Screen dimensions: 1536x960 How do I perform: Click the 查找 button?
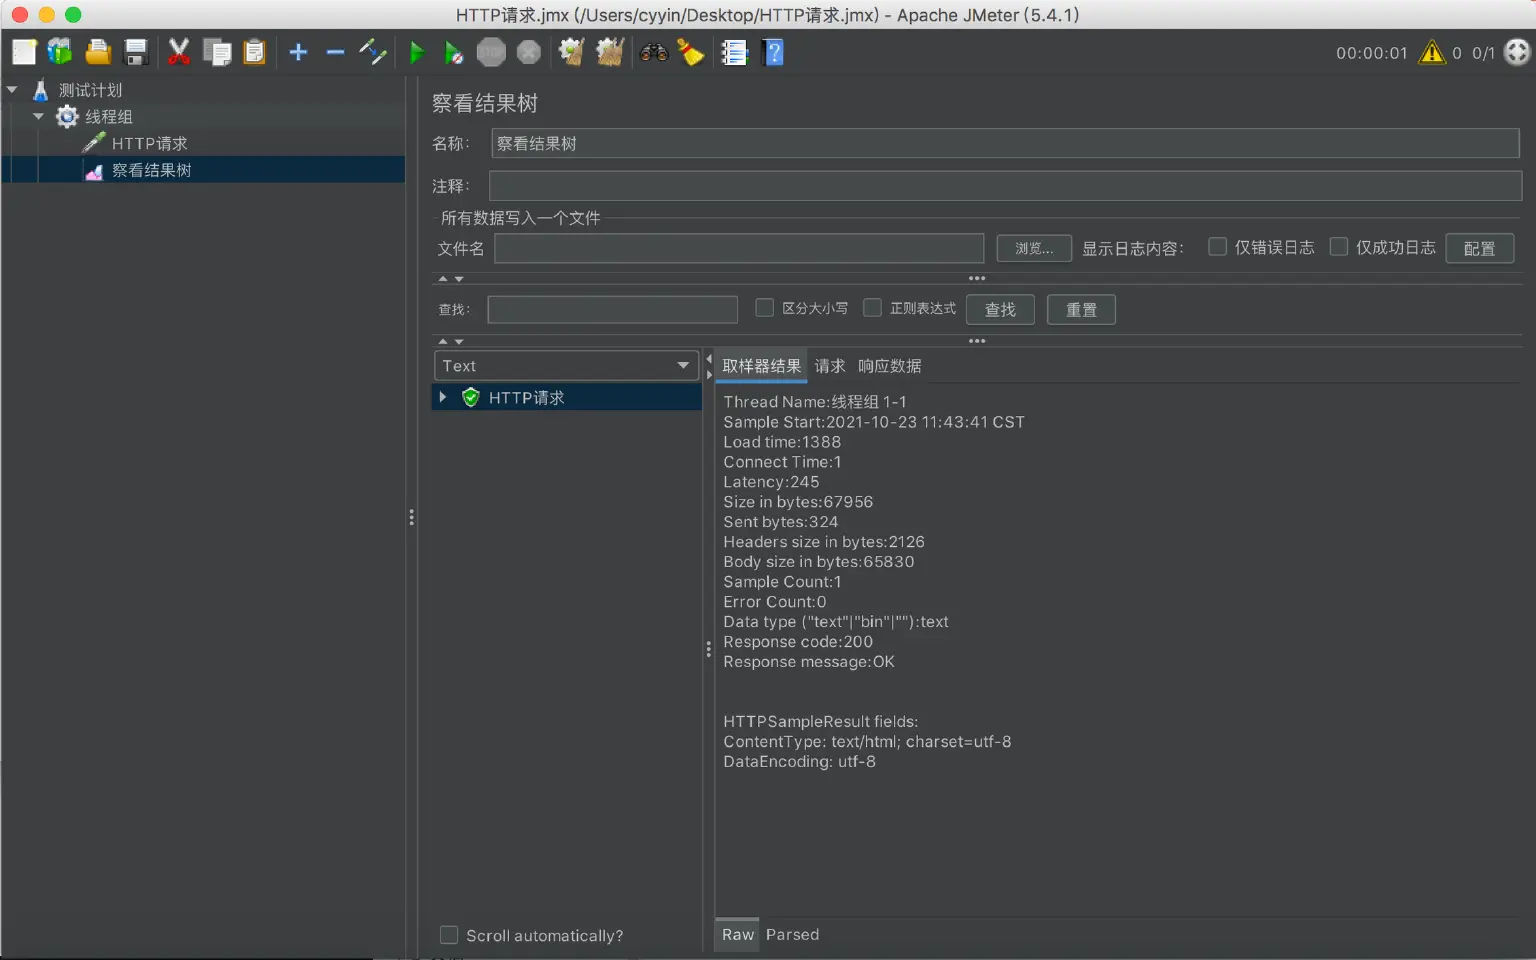tap(1000, 310)
